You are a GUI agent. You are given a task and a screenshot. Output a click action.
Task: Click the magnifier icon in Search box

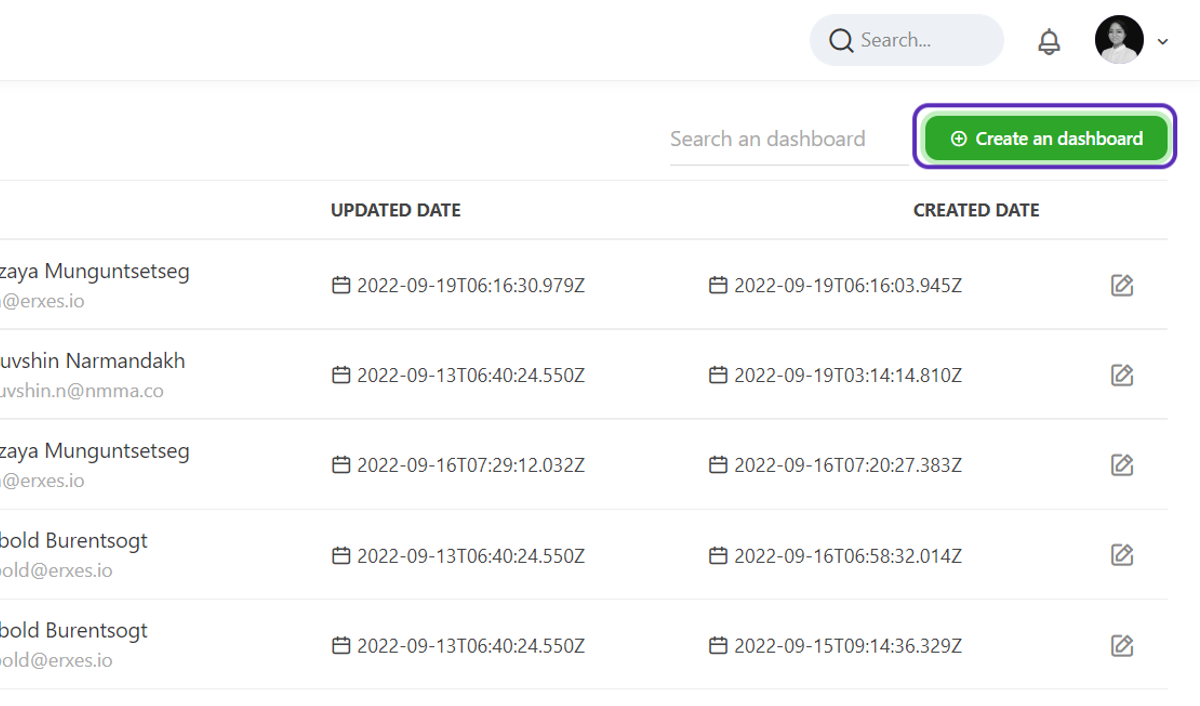[x=842, y=40]
